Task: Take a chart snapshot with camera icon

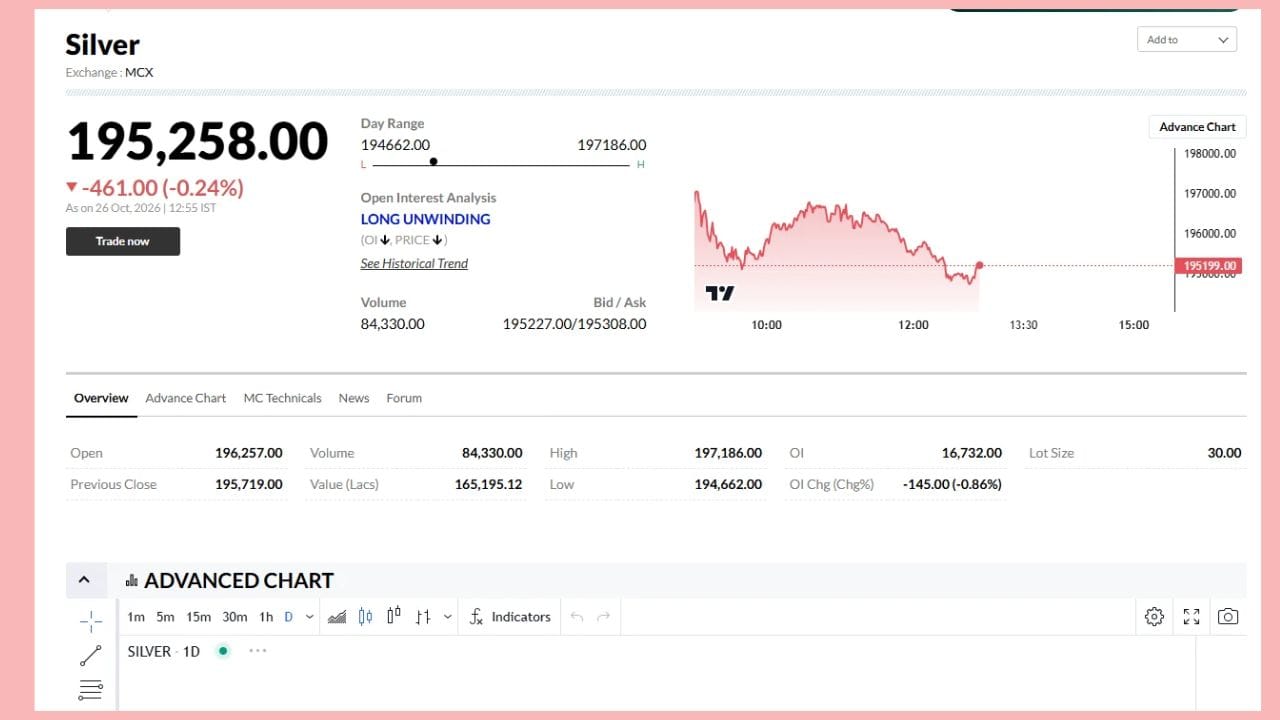Action: [x=1228, y=617]
